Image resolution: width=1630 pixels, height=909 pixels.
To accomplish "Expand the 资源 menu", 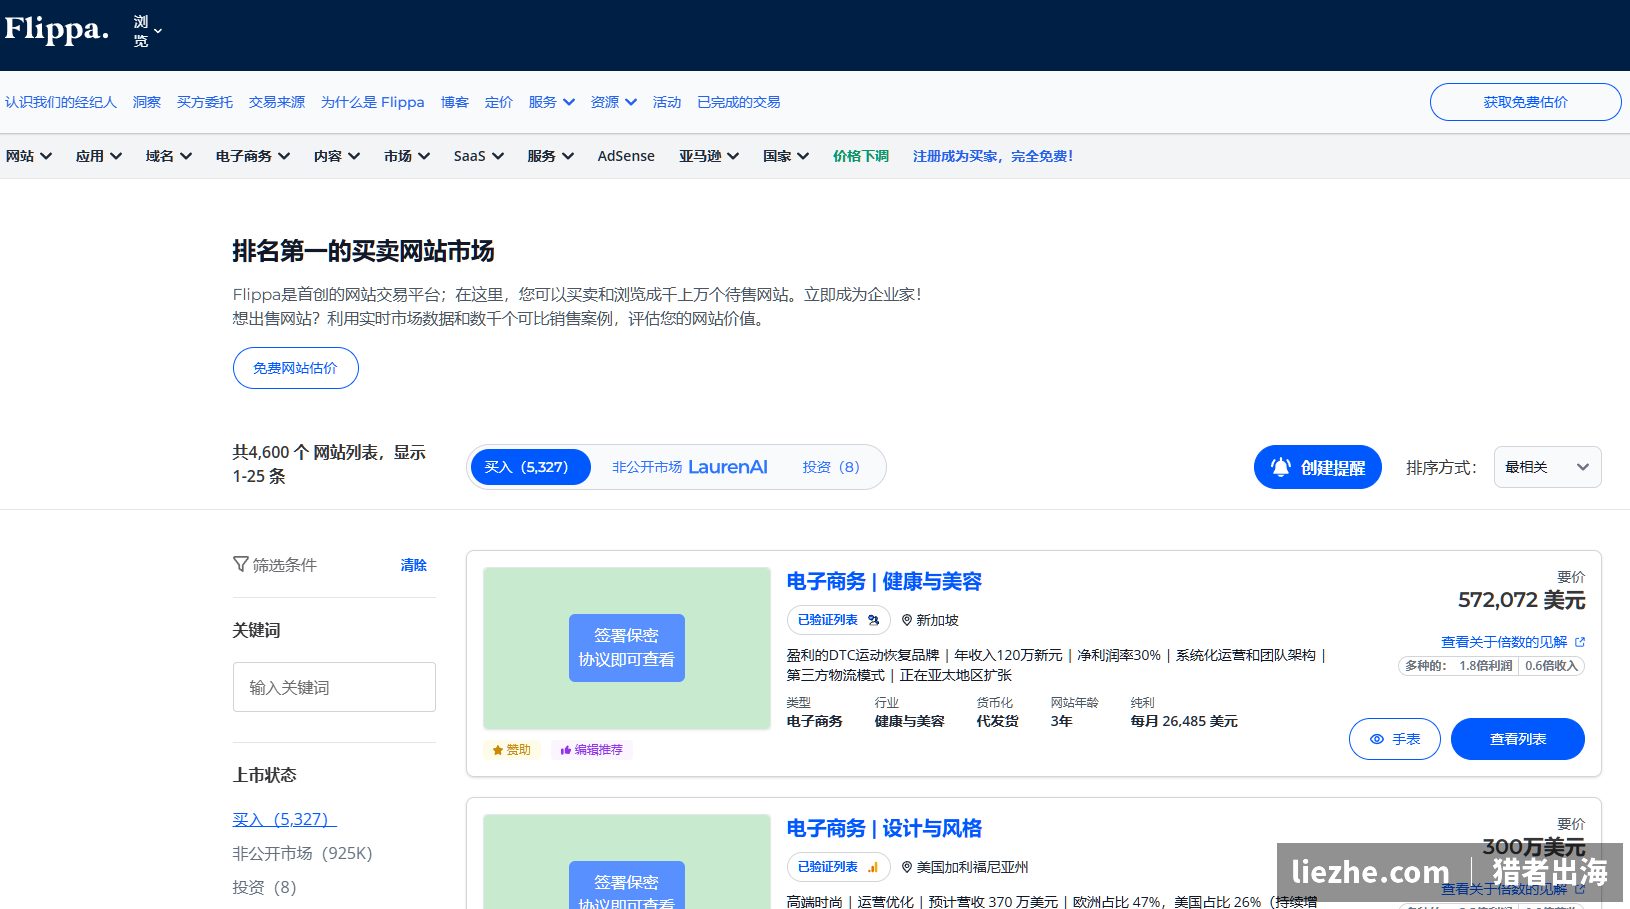I will coord(614,102).
